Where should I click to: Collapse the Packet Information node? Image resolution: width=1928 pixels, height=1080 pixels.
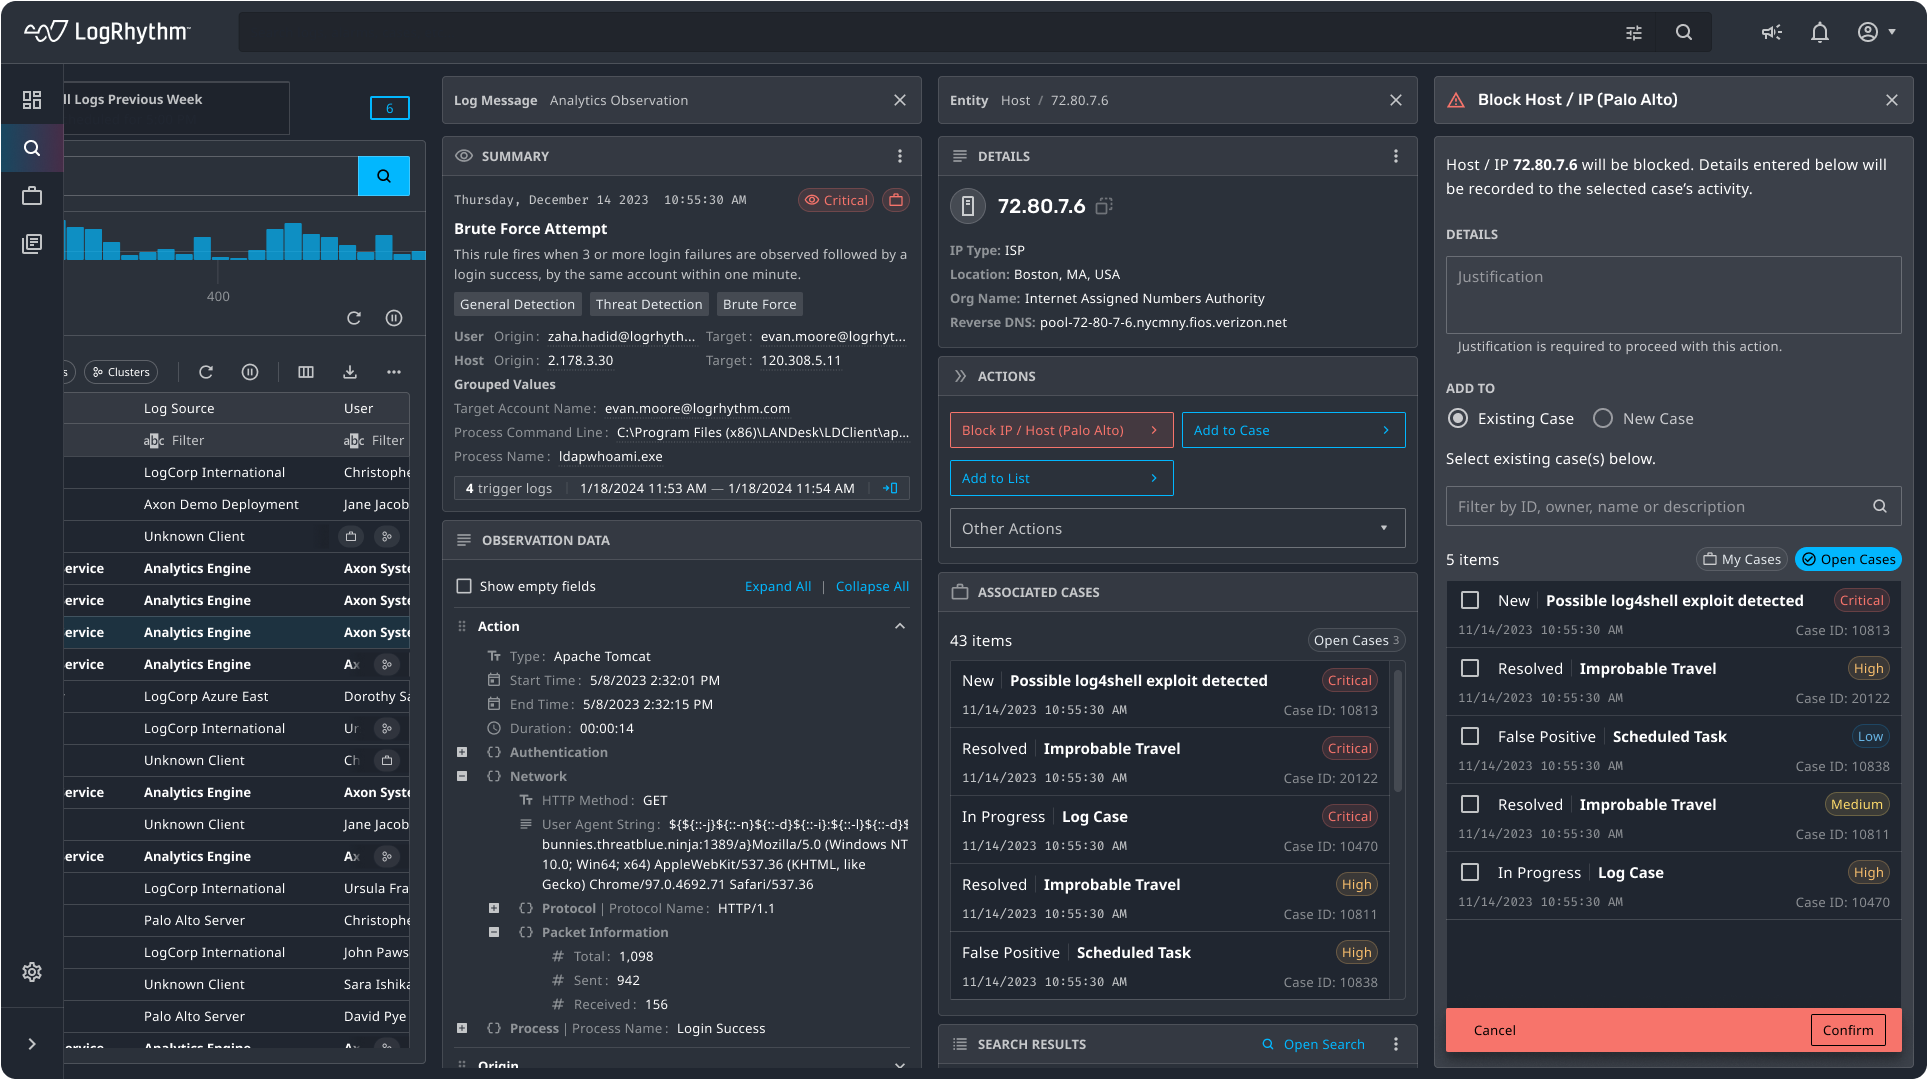pyautogui.click(x=494, y=932)
